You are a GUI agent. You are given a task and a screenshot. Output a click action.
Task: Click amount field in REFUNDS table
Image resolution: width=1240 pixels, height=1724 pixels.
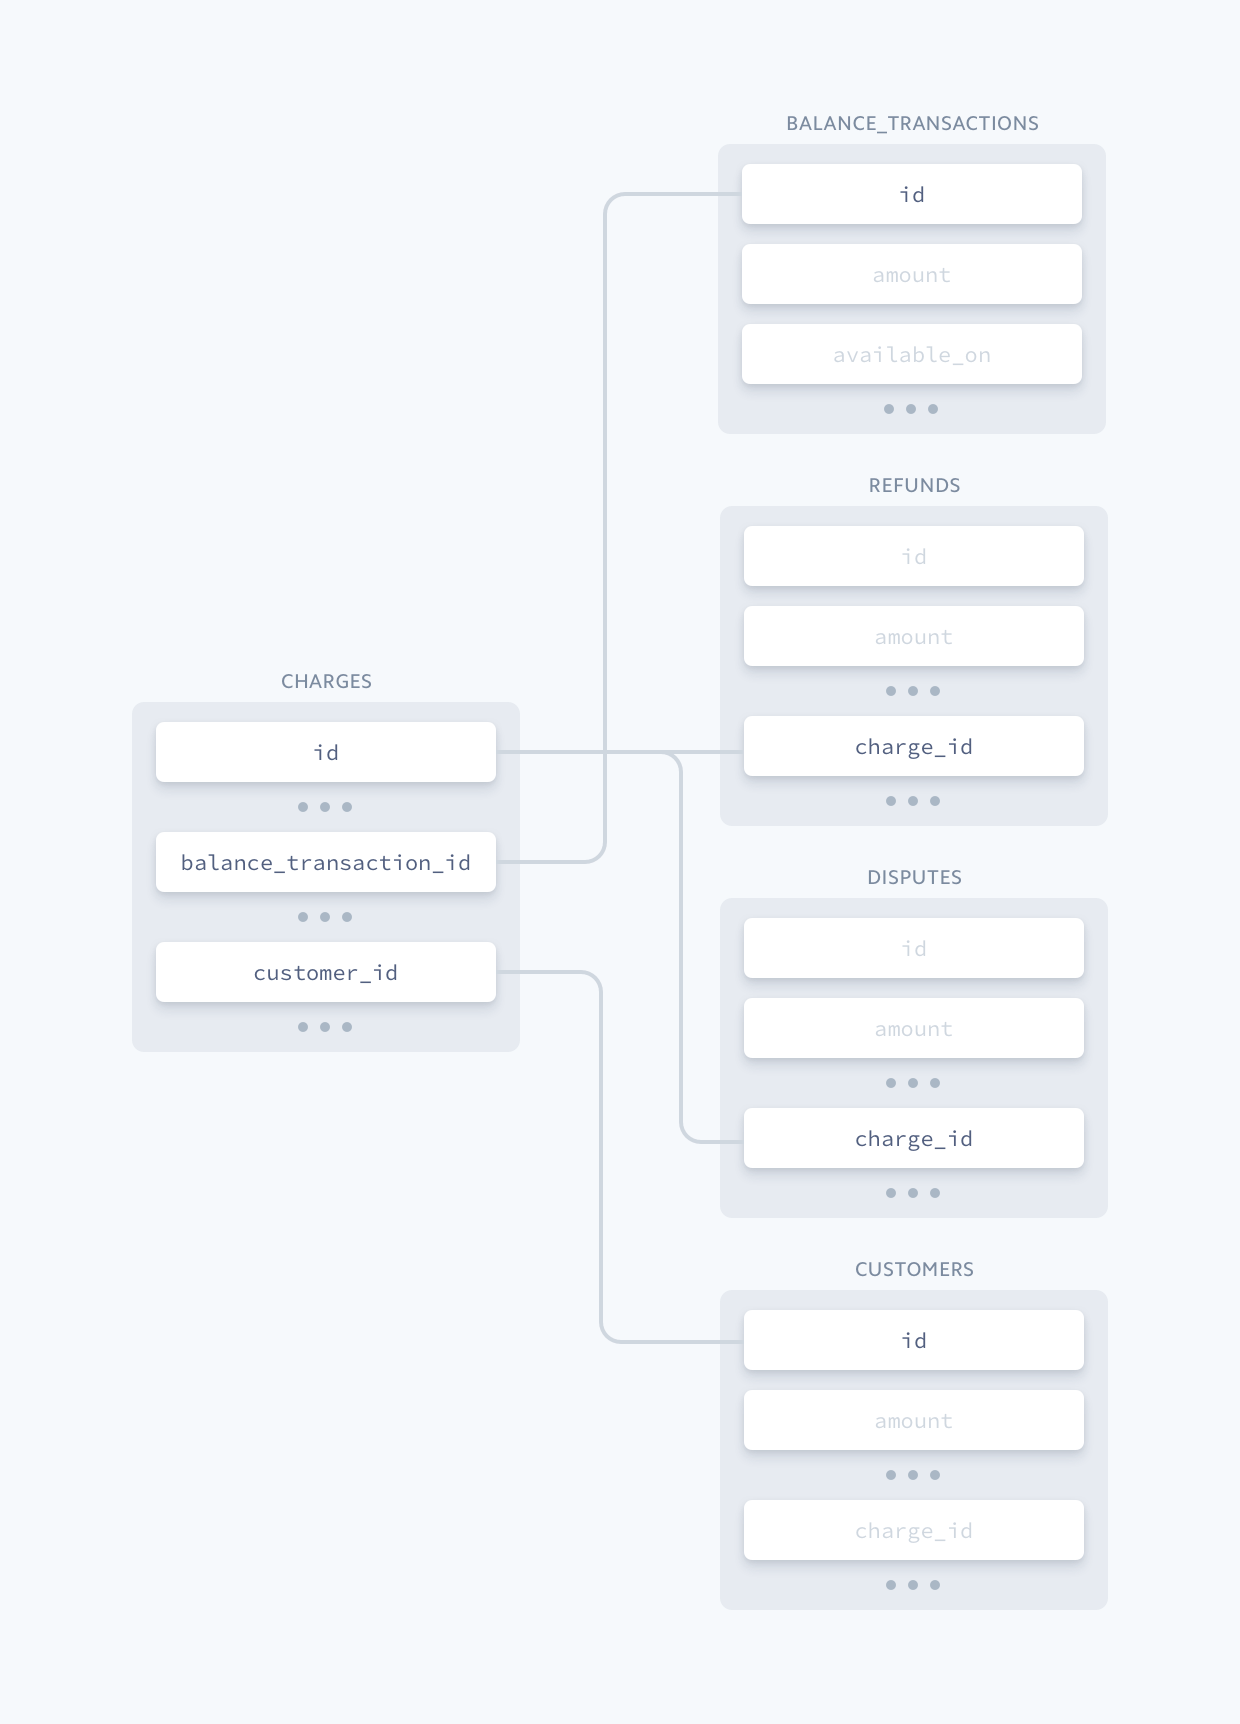click(x=914, y=636)
